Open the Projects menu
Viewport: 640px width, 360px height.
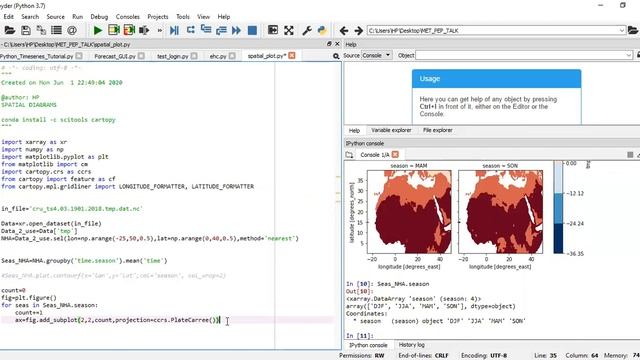pos(158,17)
